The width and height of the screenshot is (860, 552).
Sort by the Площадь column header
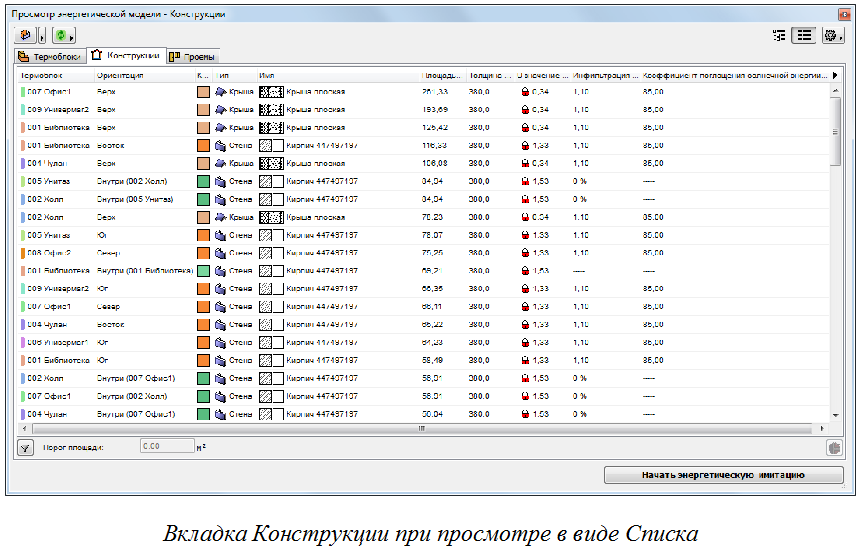[x=443, y=75]
